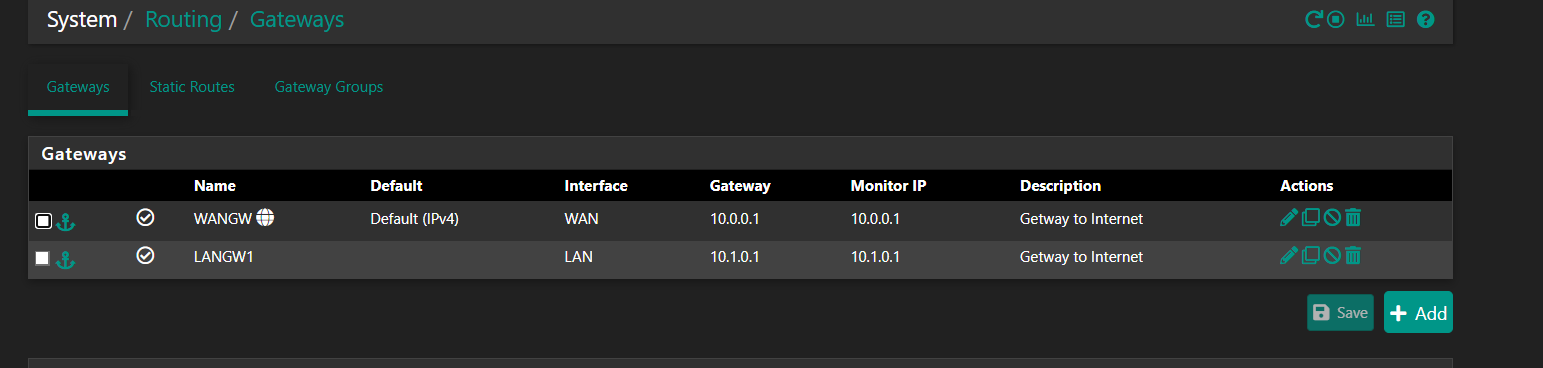Switch to the Static Routes tab
Image resolution: width=1543 pixels, height=368 pixels.
pos(192,87)
